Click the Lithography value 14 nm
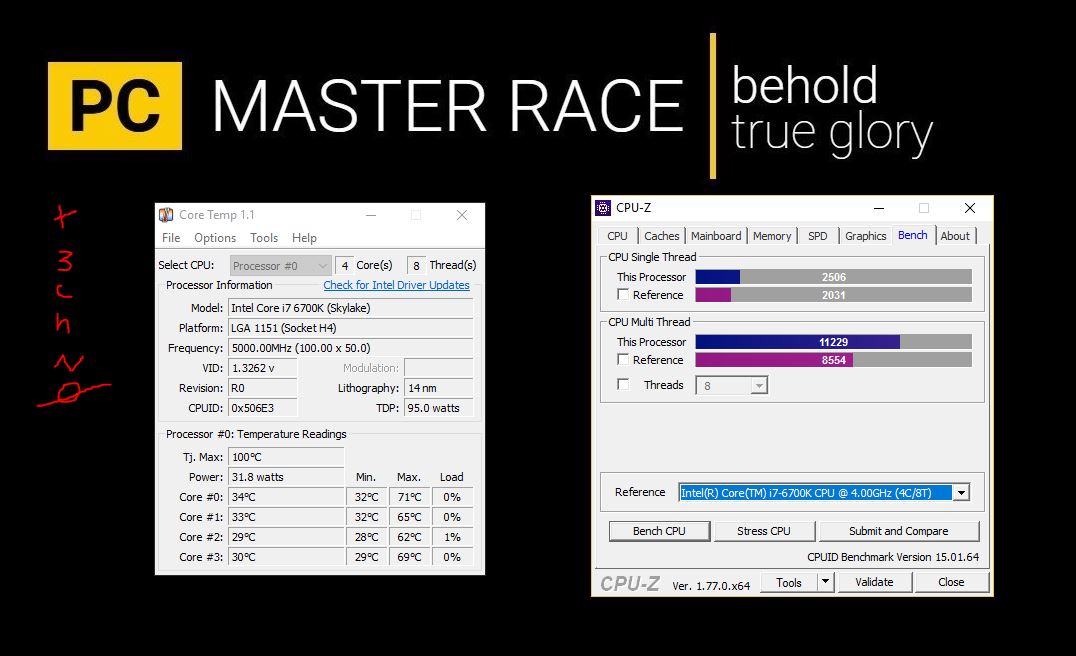Image resolution: width=1076 pixels, height=656 pixels. tap(438, 388)
